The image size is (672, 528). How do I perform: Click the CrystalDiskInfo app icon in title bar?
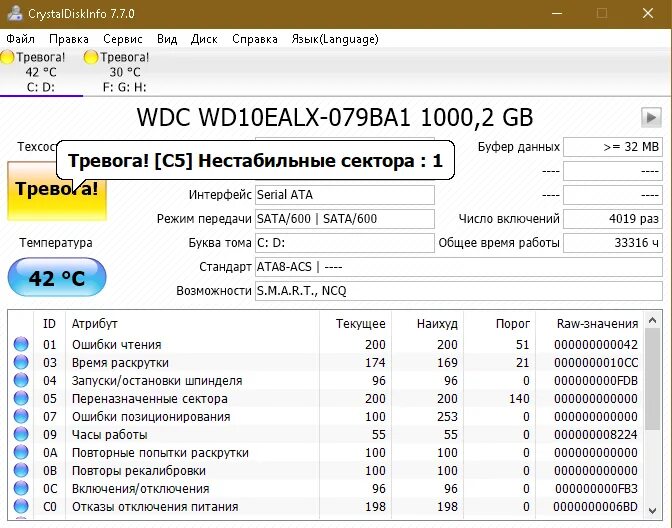pos(15,13)
